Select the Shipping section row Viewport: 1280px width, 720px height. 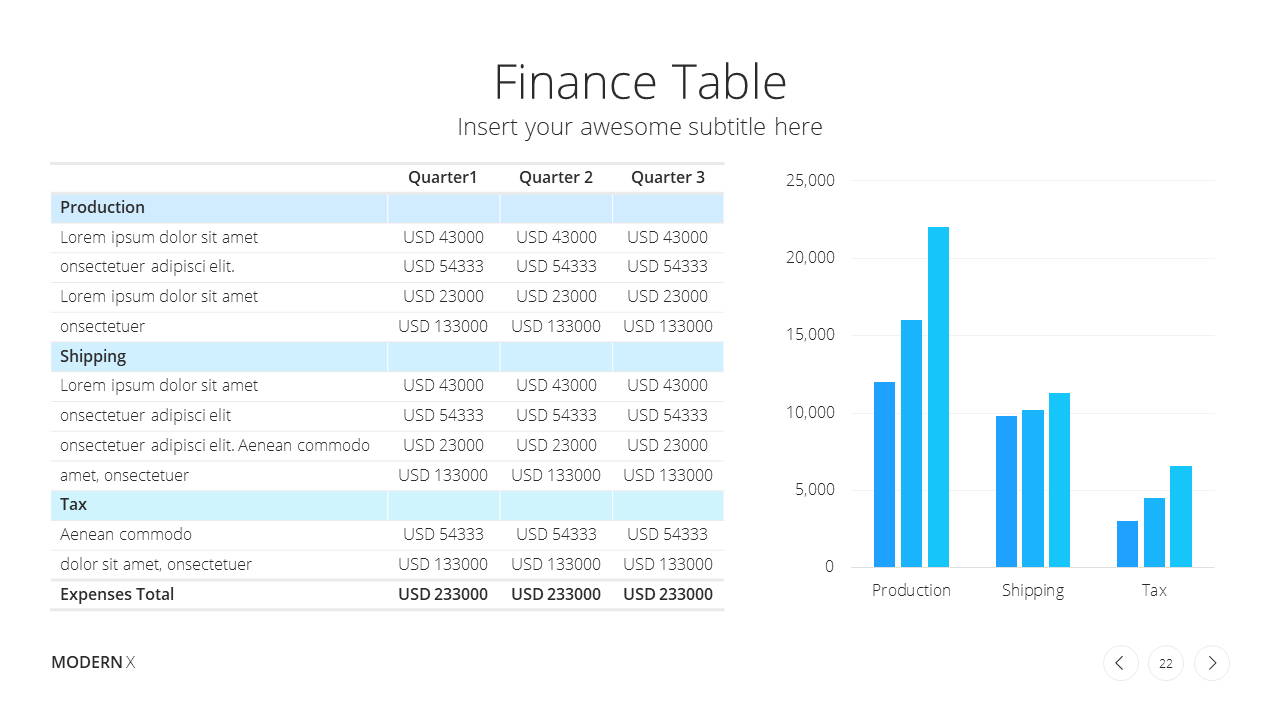point(387,356)
